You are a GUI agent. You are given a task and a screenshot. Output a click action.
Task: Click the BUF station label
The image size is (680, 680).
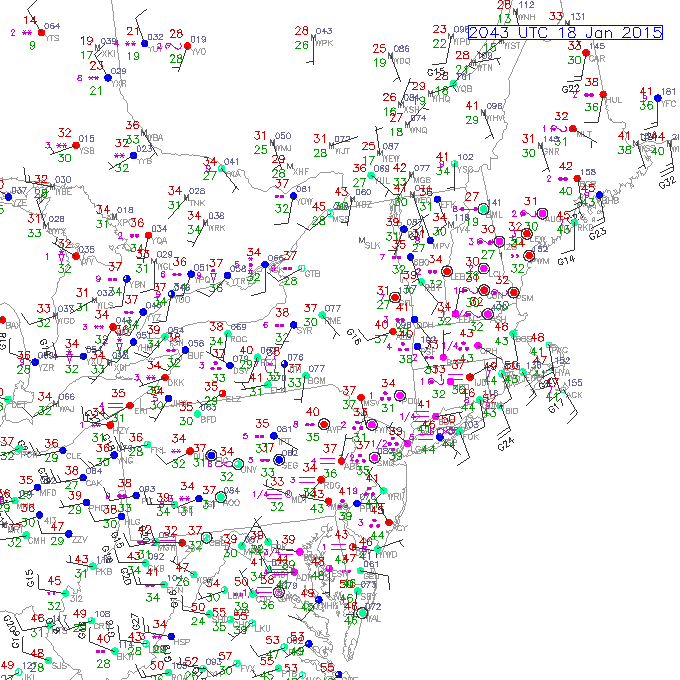pos(196,356)
